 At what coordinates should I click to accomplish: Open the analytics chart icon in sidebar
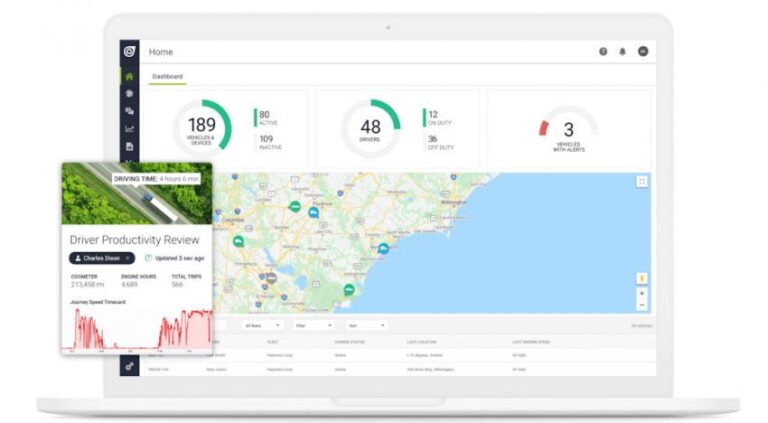(x=129, y=128)
